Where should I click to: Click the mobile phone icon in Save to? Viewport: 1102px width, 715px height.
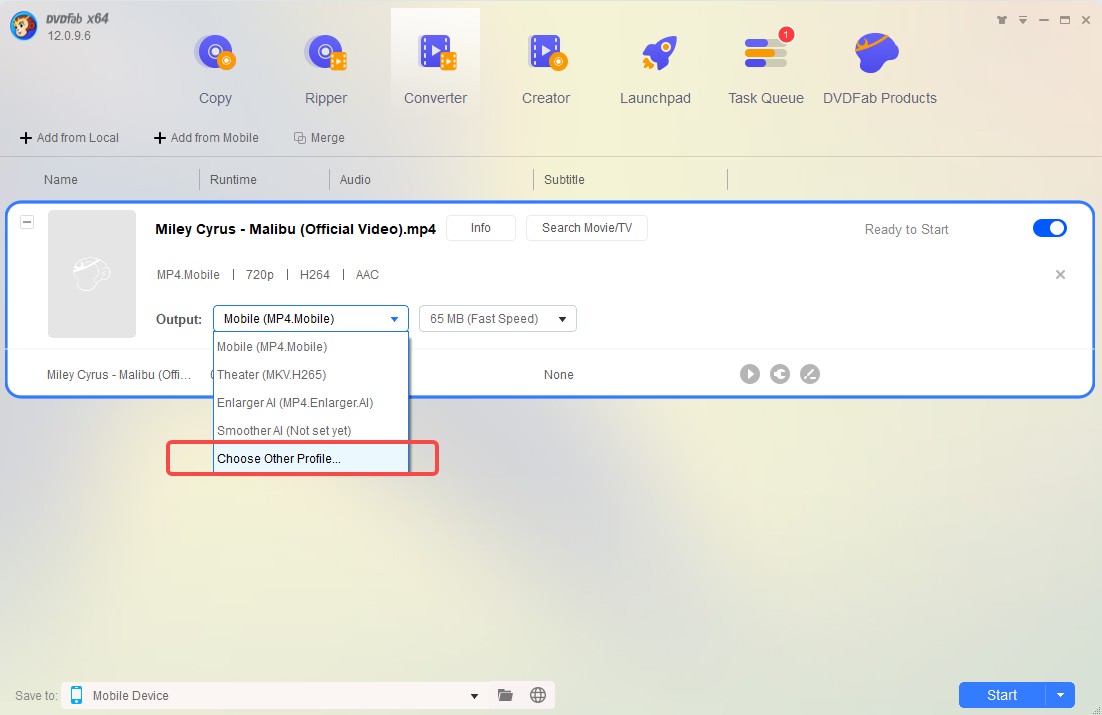(x=77, y=695)
